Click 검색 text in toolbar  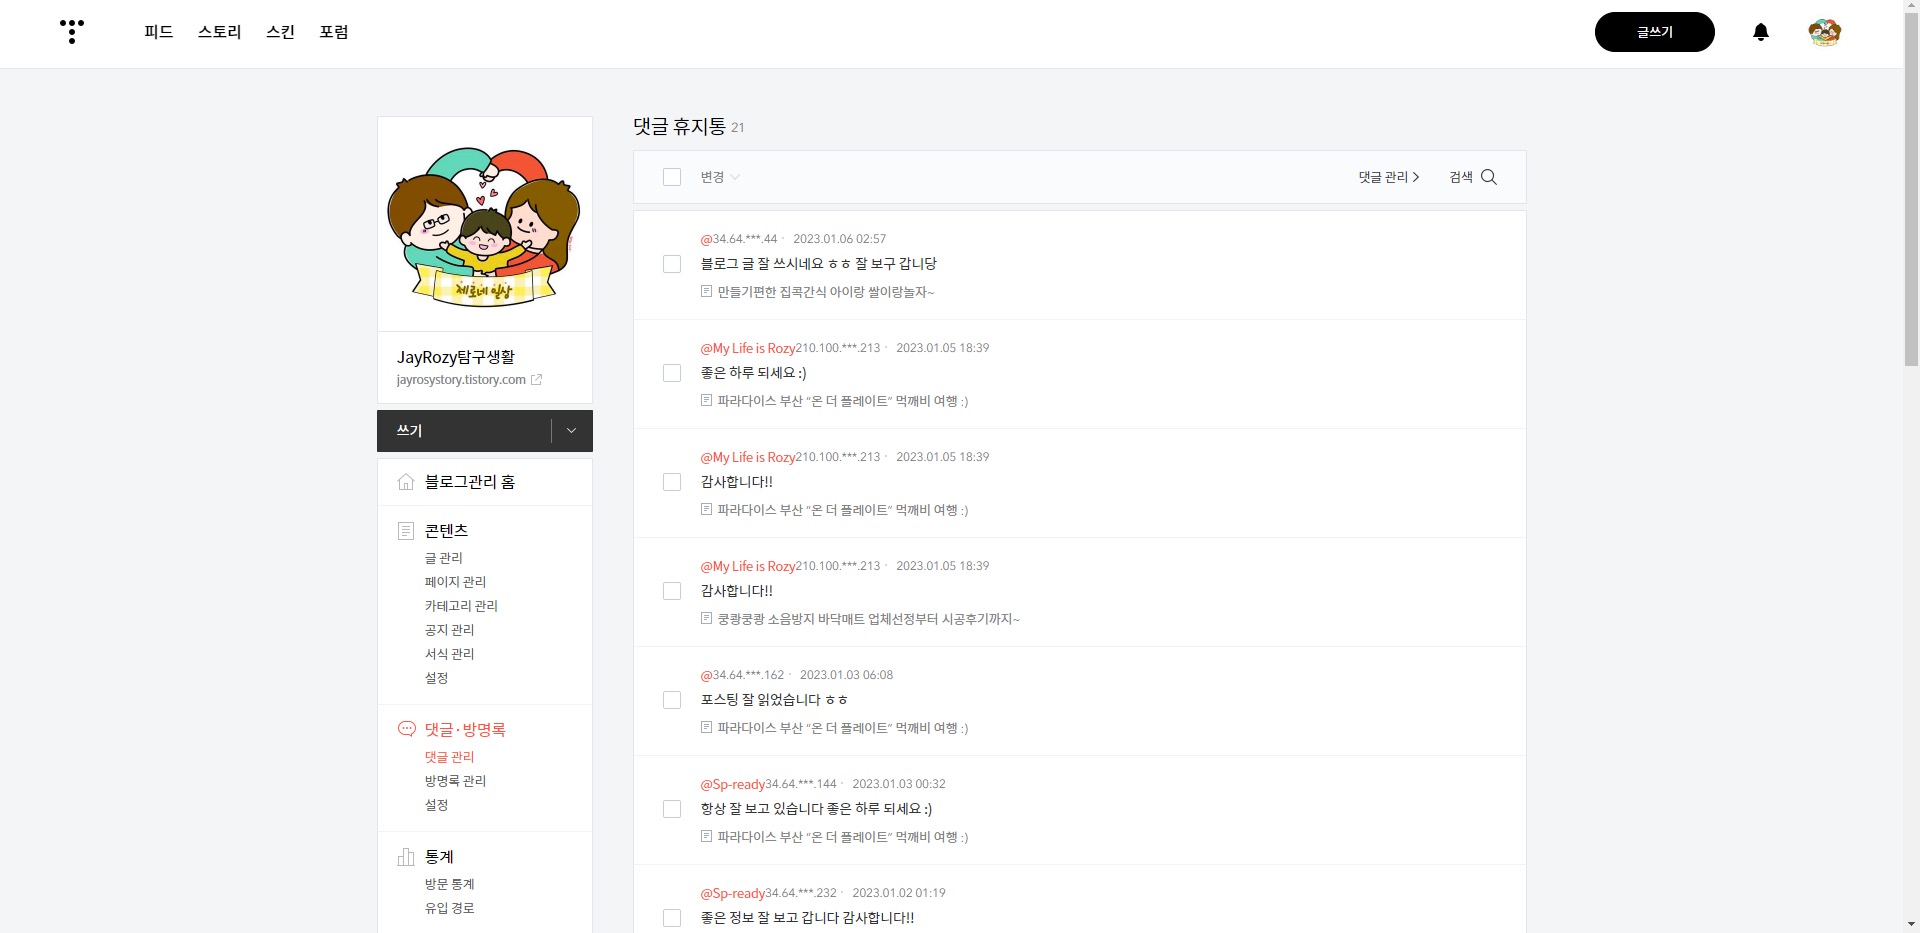pos(1461,177)
